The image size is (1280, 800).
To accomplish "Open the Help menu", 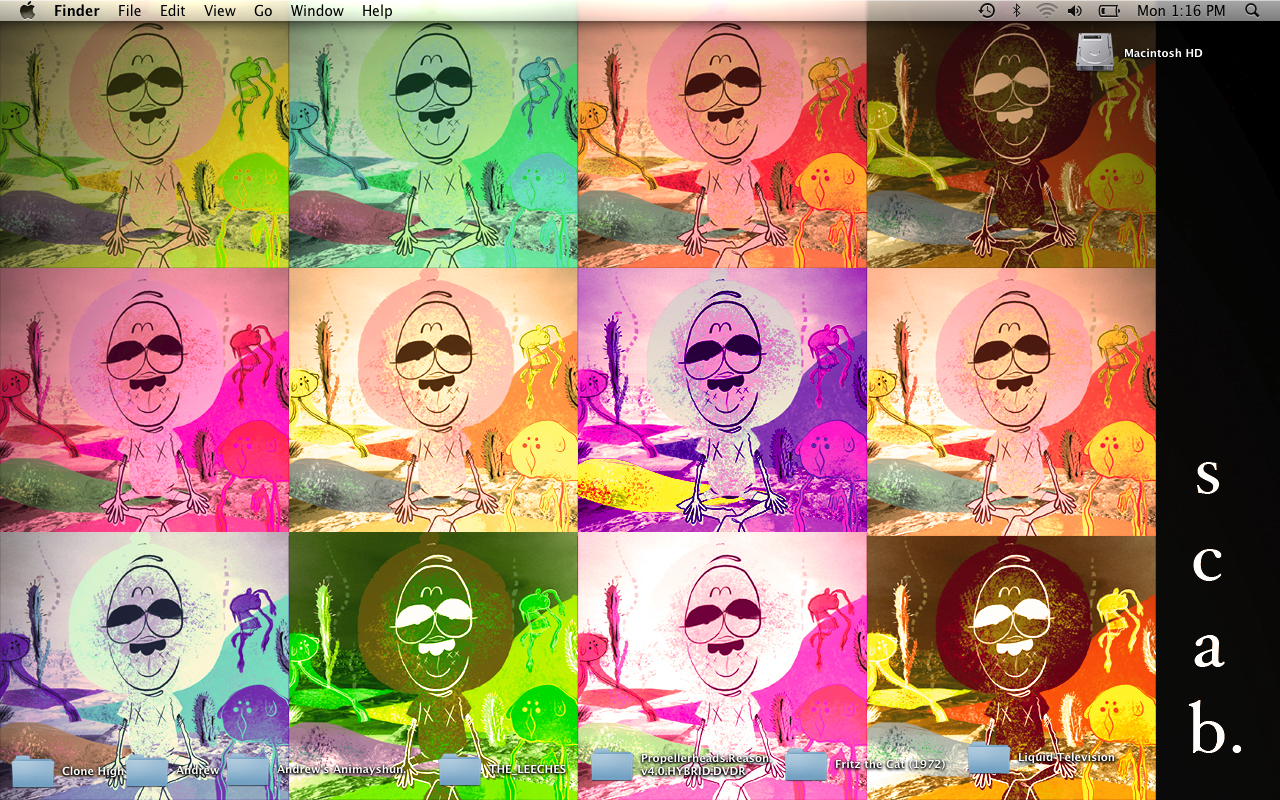I will (x=377, y=11).
